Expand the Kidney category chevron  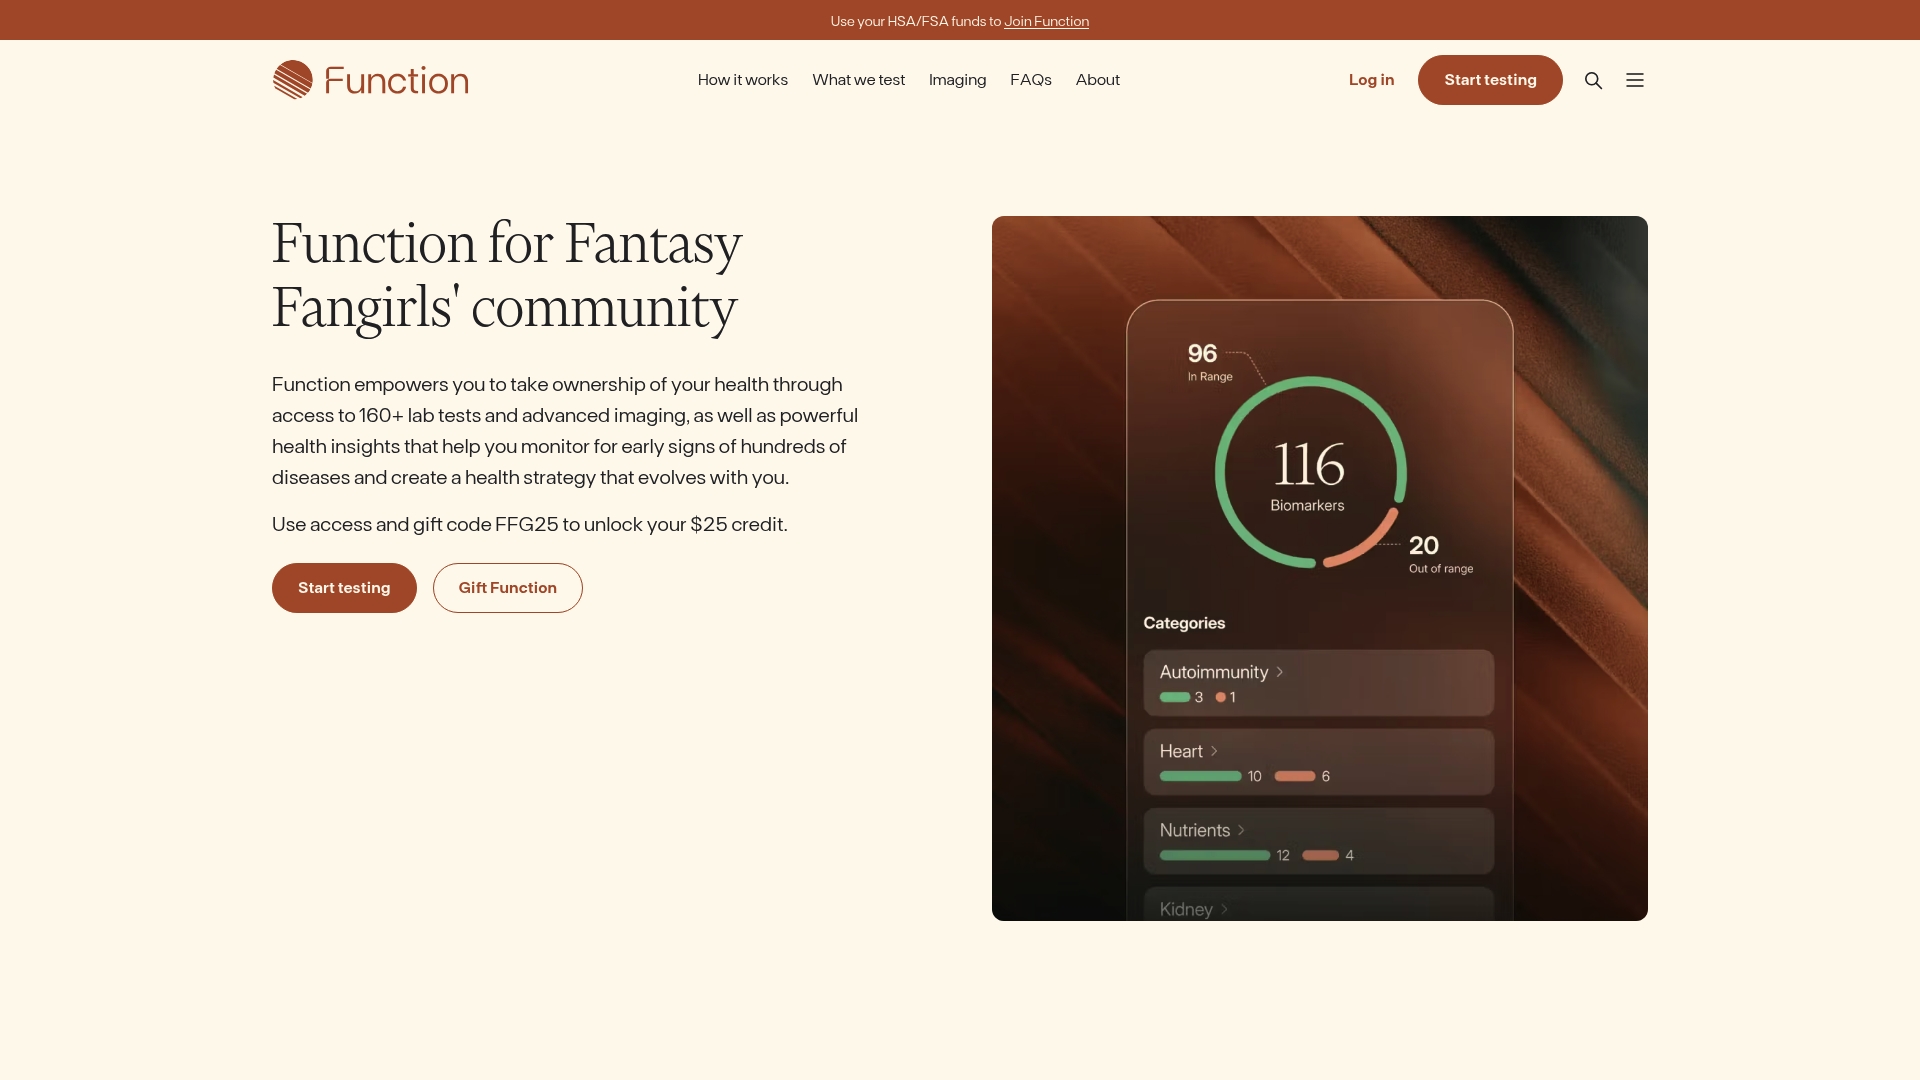point(1224,909)
